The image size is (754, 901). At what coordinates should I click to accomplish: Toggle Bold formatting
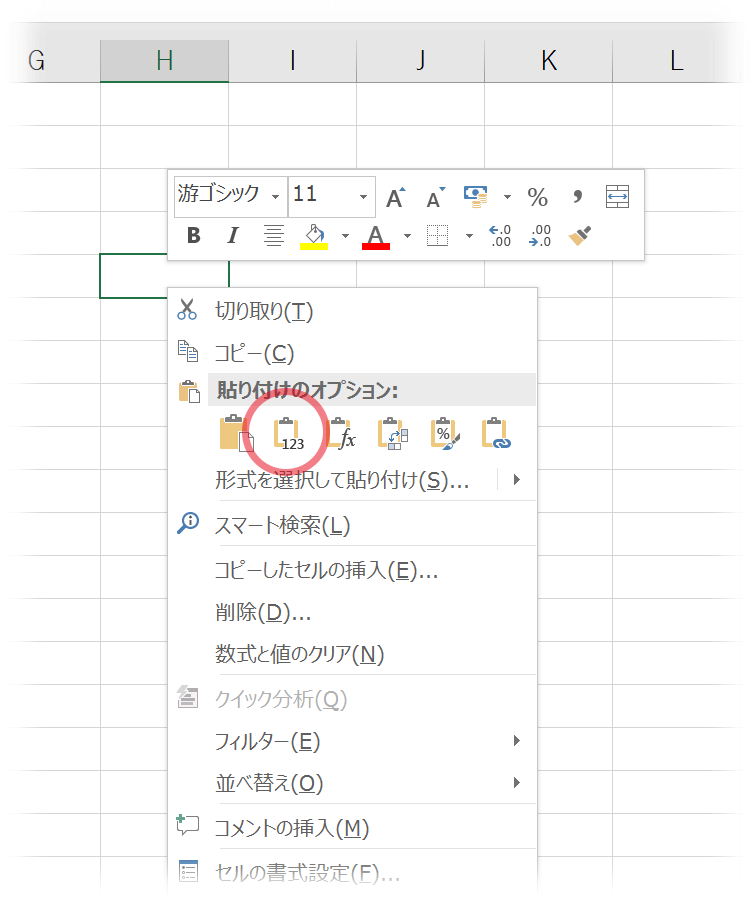click(194, 236)
